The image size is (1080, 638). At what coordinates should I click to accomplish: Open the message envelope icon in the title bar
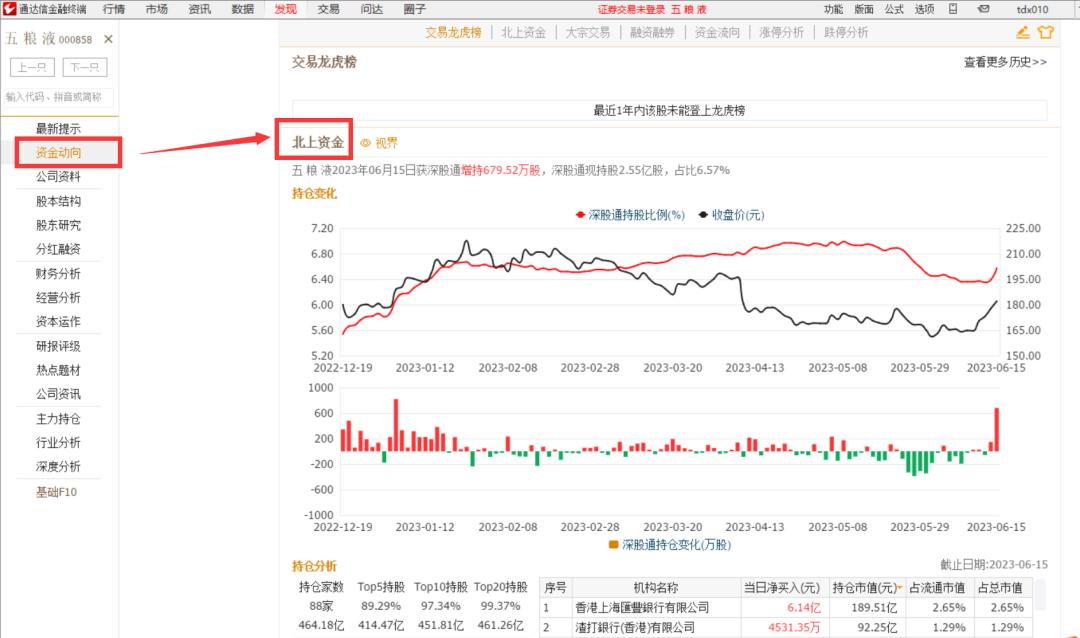pos(984,8)
